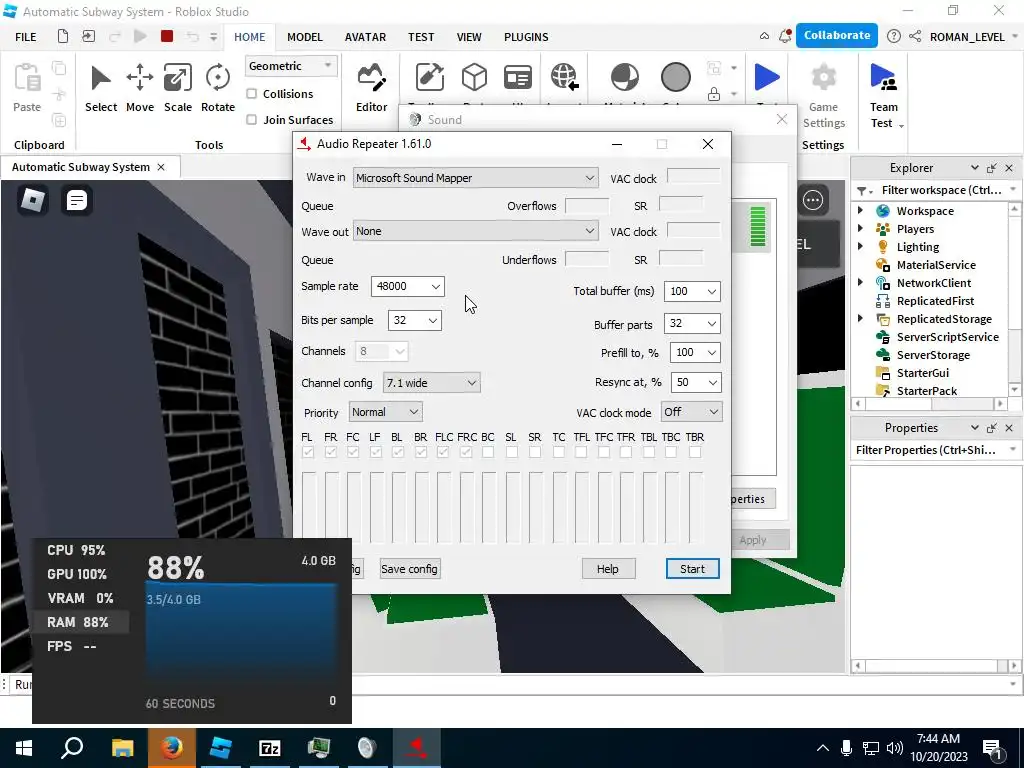Open the Roblox menu icon in viewport
1024x768 pixels.
pyautogui.click(x=33, y=200)
